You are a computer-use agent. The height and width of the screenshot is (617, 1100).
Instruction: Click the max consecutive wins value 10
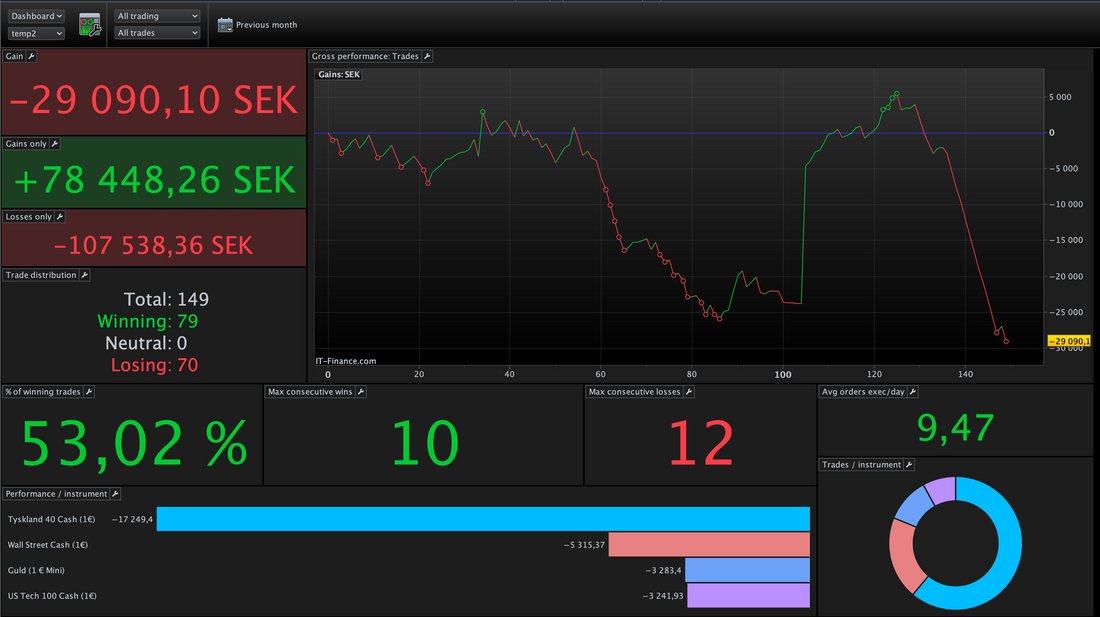[424, 443]
